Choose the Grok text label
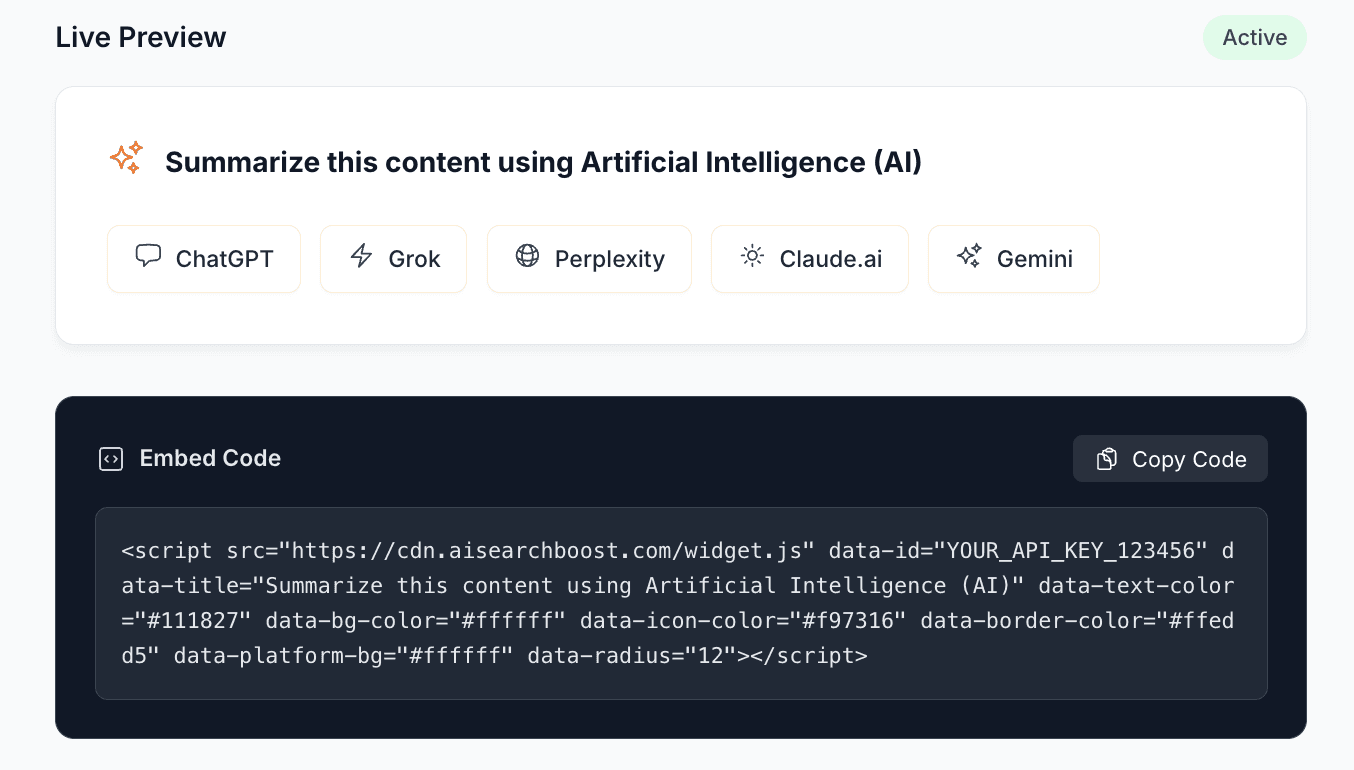This screenshot has width=1354, height=770. point(414,259)
